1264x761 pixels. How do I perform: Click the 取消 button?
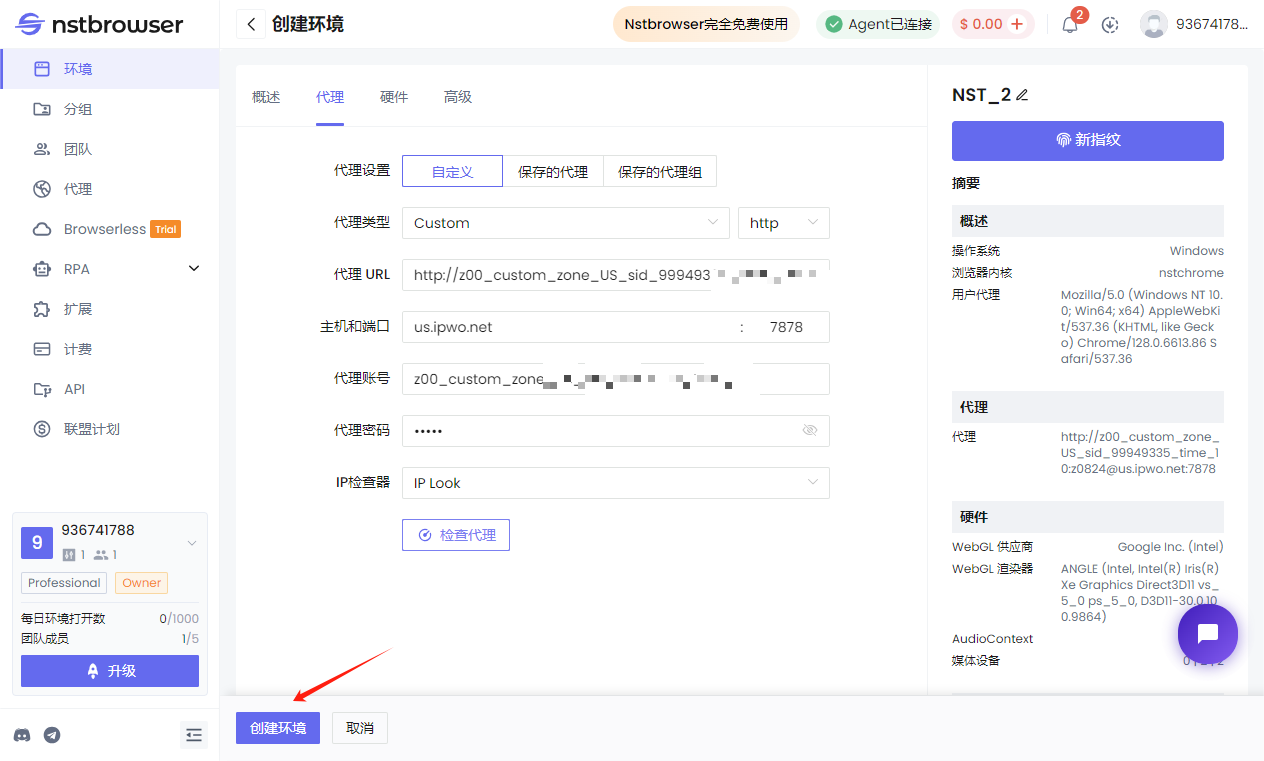[360, 728]
